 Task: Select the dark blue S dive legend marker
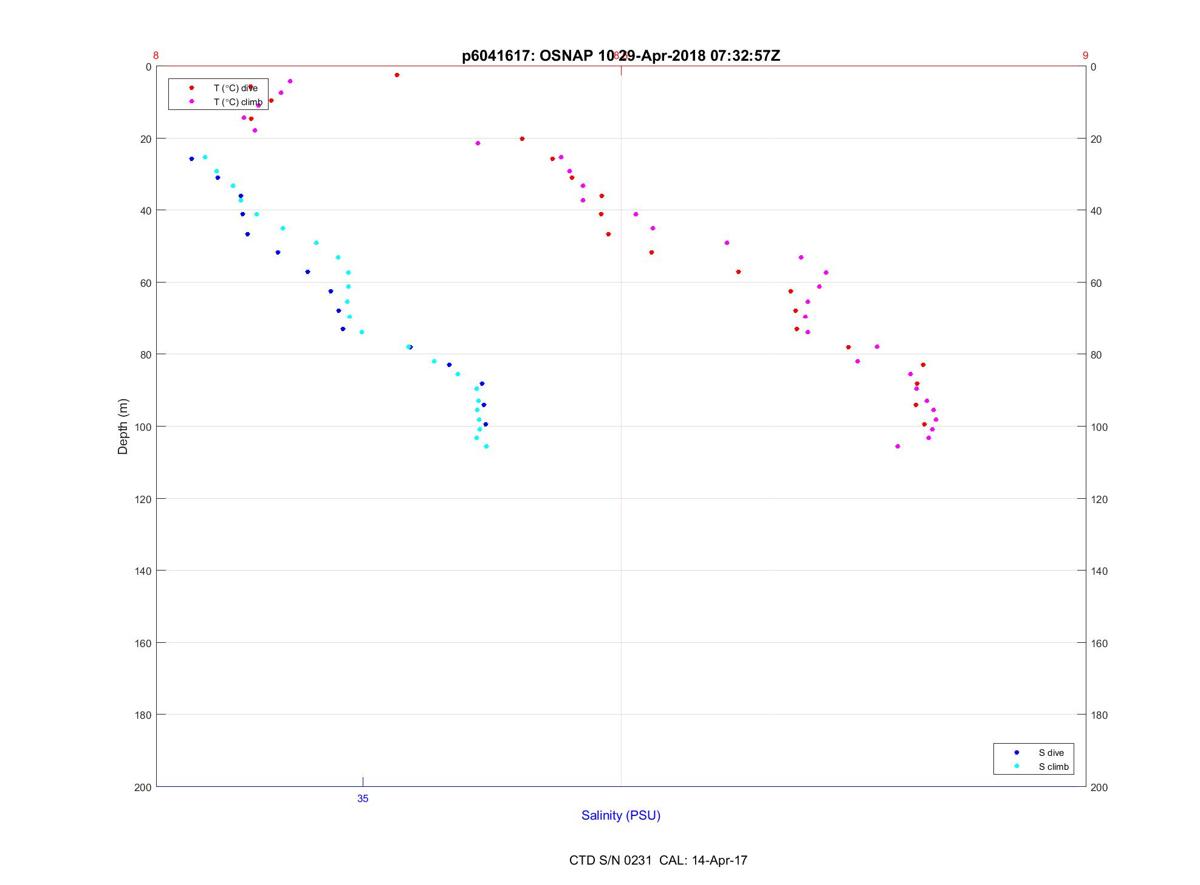[1017, 752]
